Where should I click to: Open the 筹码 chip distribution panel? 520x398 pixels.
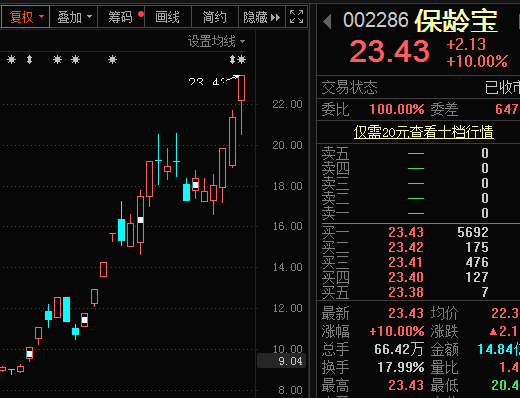pos(121,17)
